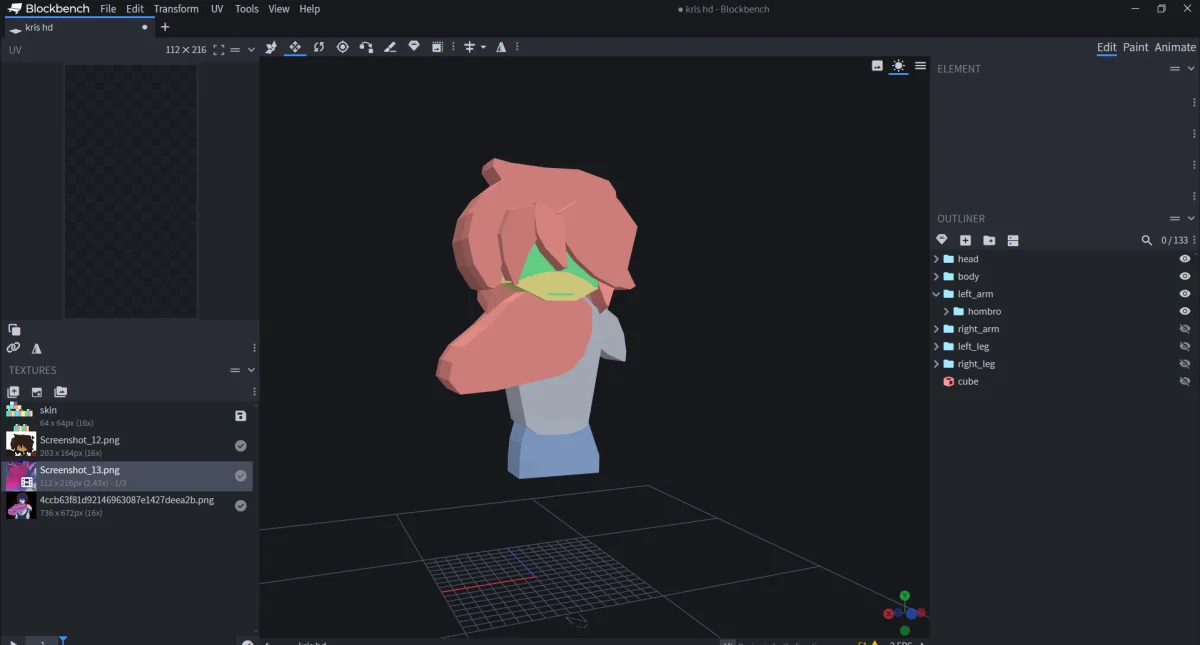Click the viewport orientation gizmo

905,613
